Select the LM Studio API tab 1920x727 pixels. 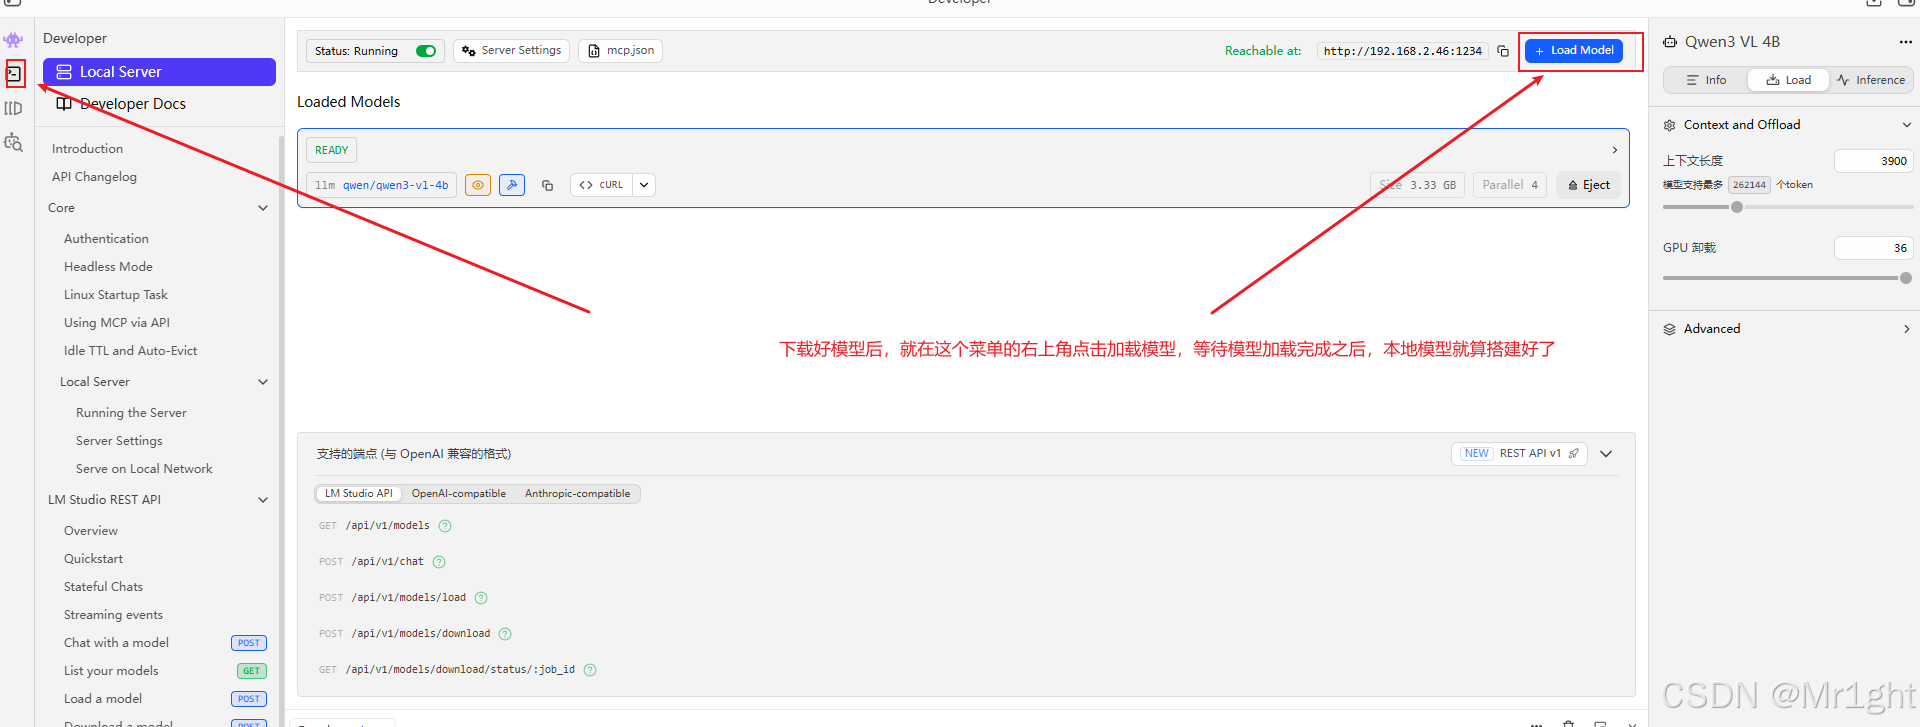358,494
